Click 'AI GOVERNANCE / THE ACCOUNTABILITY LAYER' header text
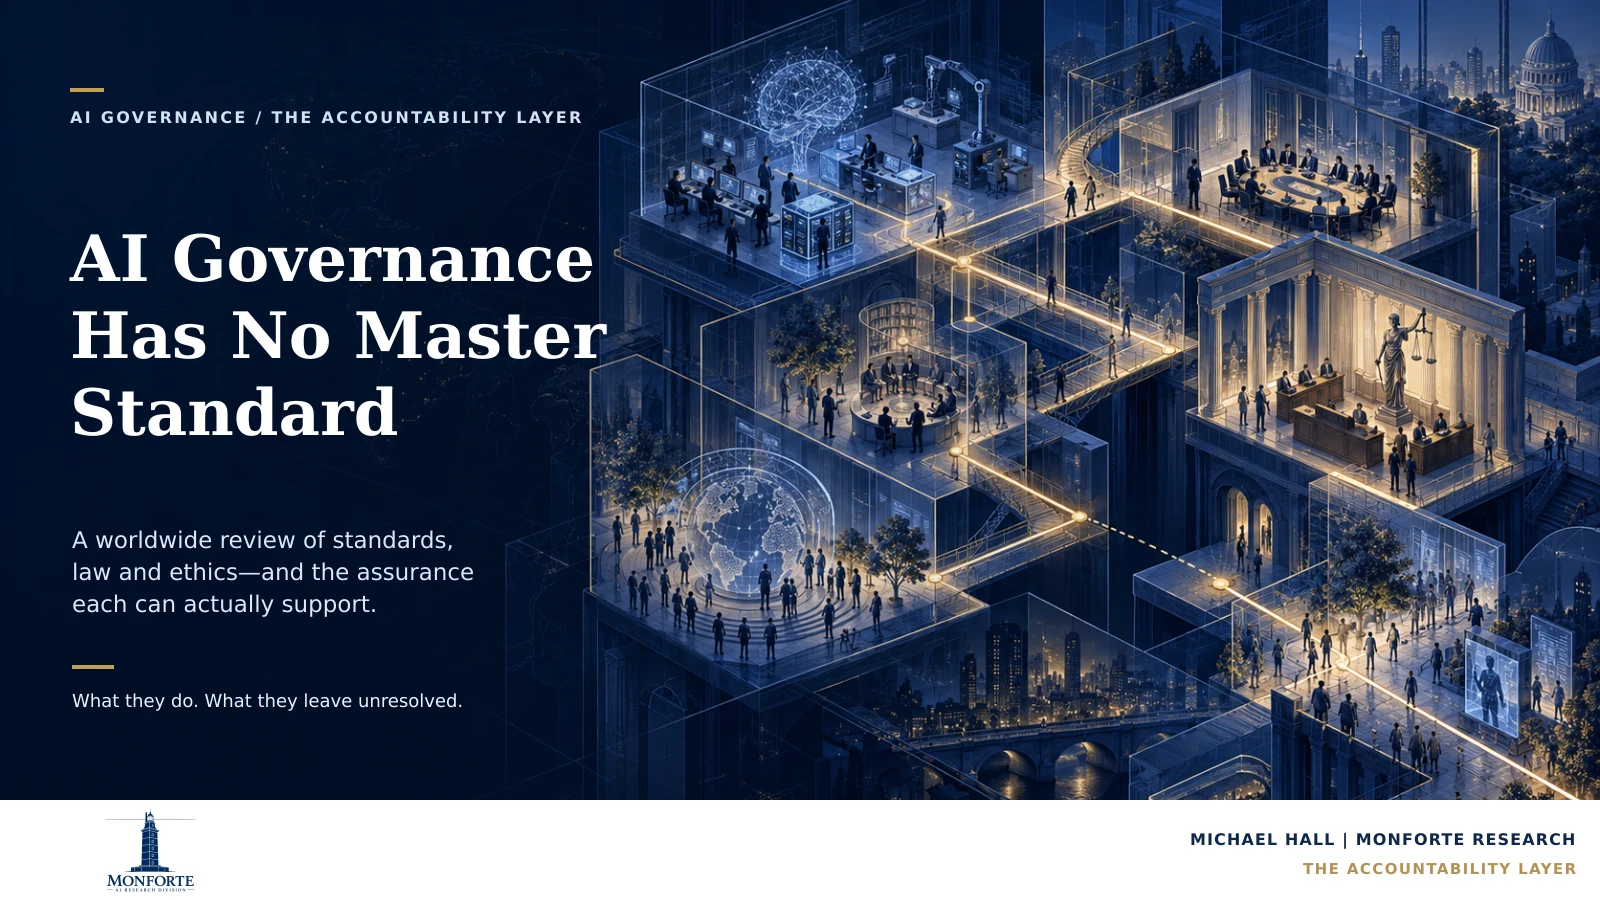This screenshot has width=1600, height=900. pos(326,117)
